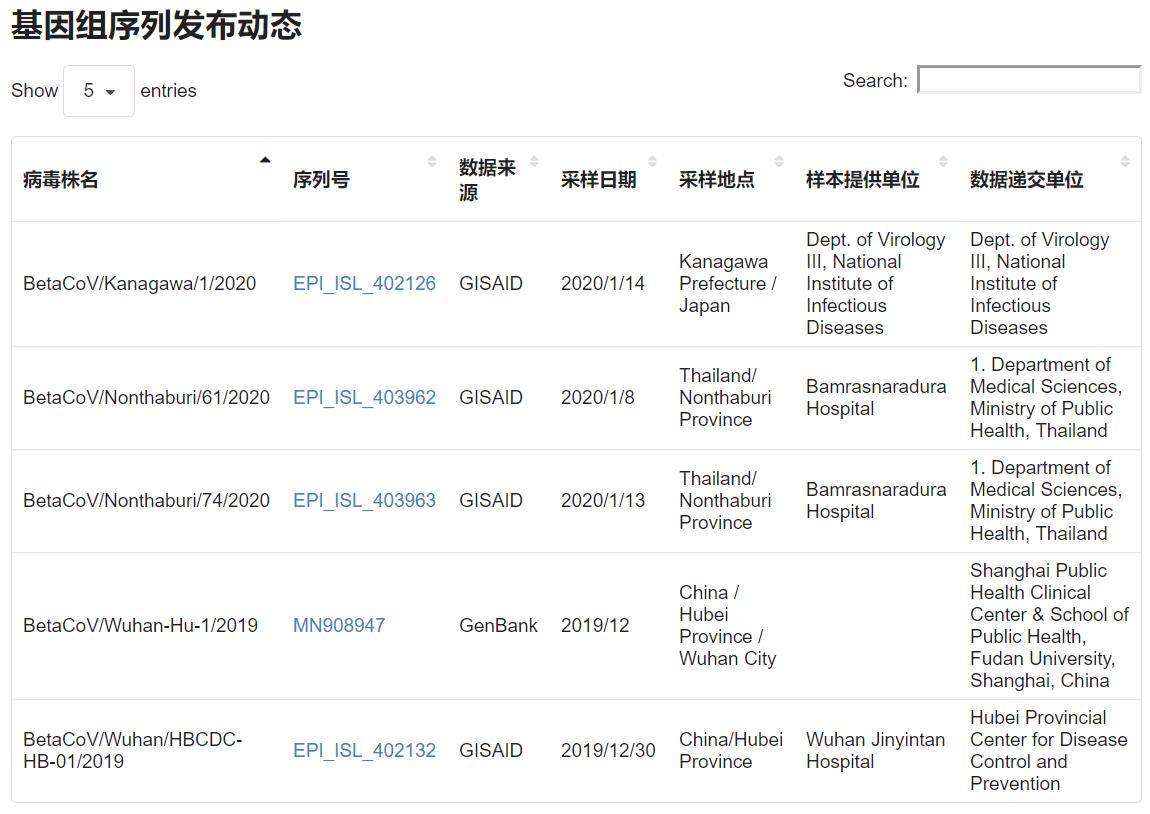
Task: Expand the page size selector showing 5
Action: (x=98, y=90)
